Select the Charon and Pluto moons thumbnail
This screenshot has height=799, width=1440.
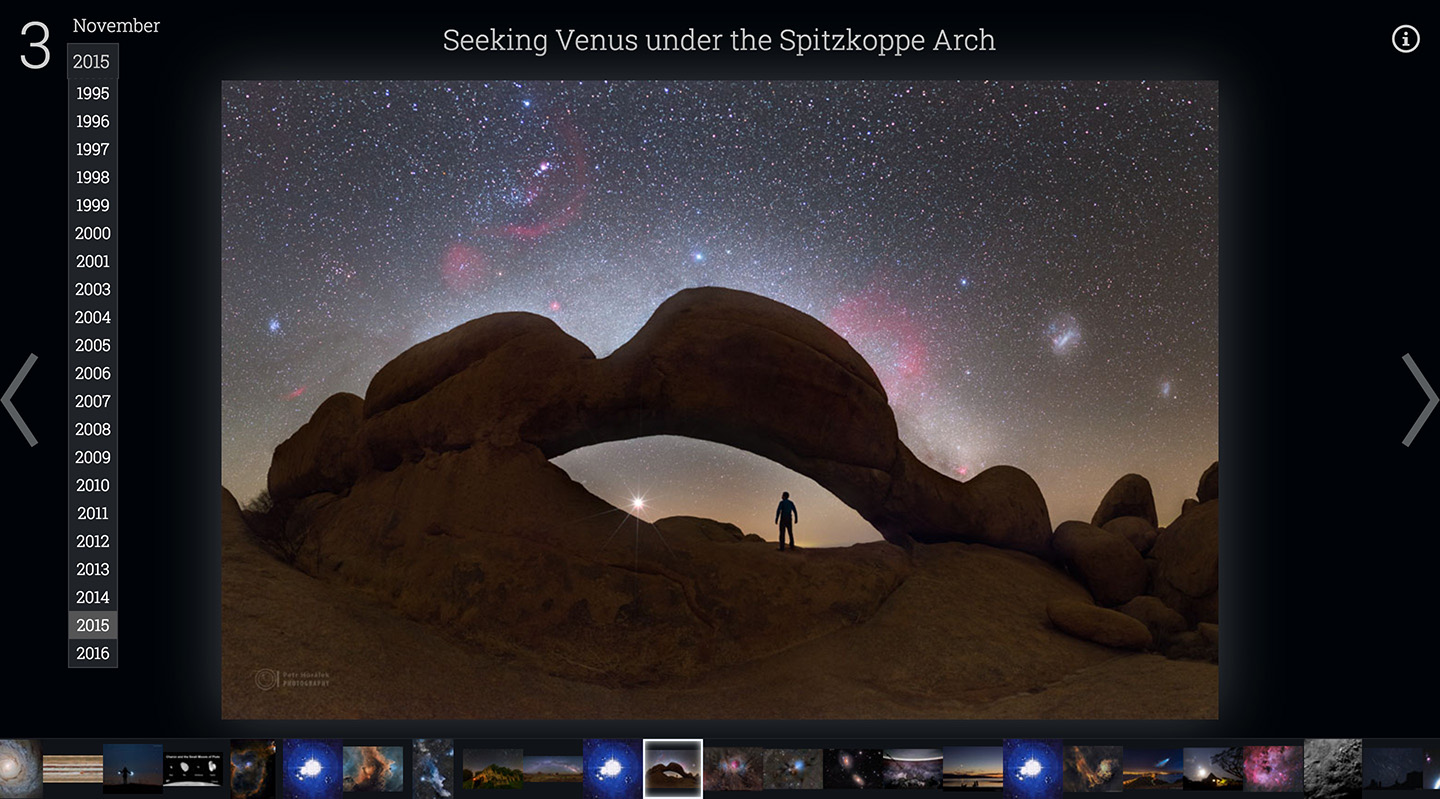click(x=192, y=768)
